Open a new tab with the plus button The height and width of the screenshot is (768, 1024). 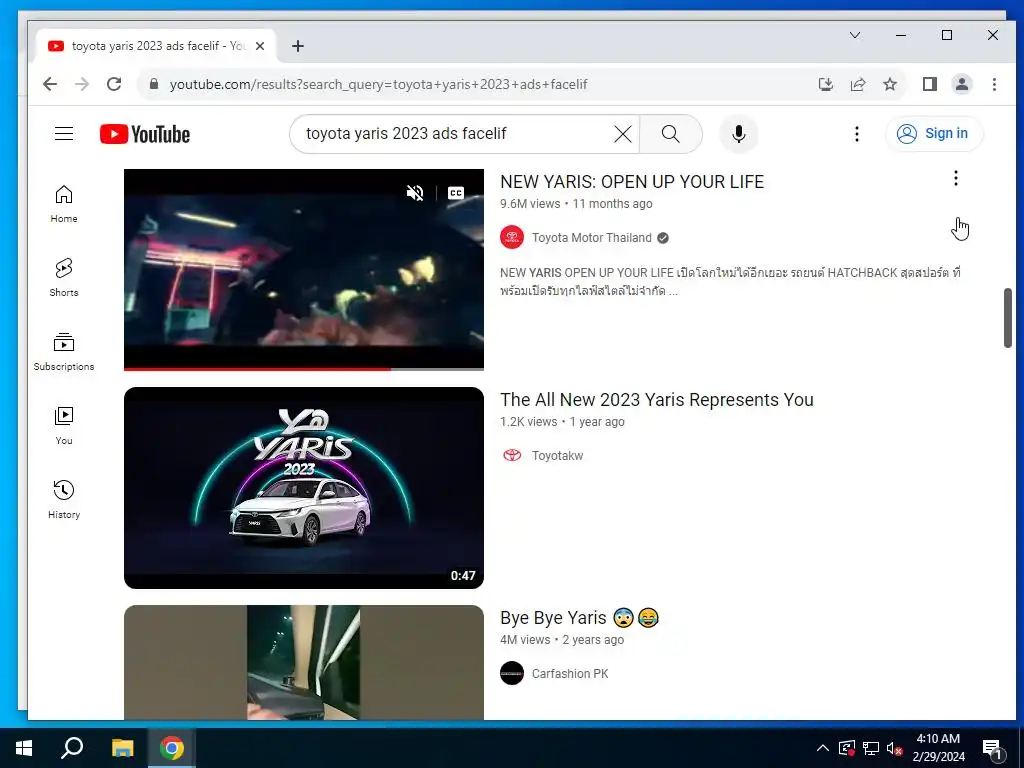(298, 46)
